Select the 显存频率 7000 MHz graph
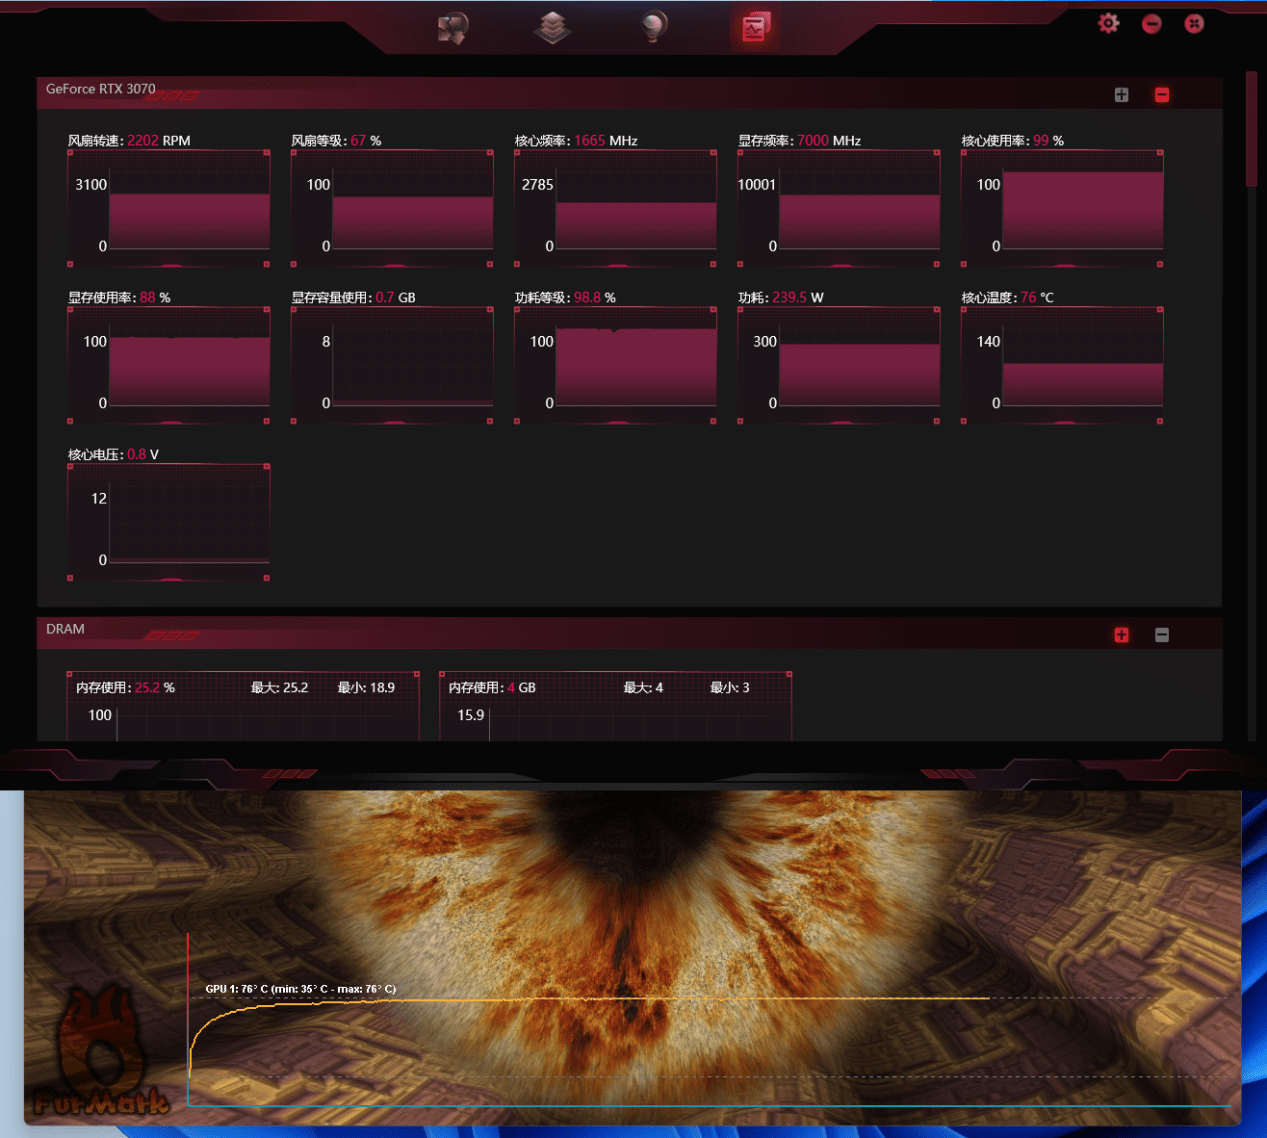Viewport: 1267px width, 1138px height. [839, 208]
